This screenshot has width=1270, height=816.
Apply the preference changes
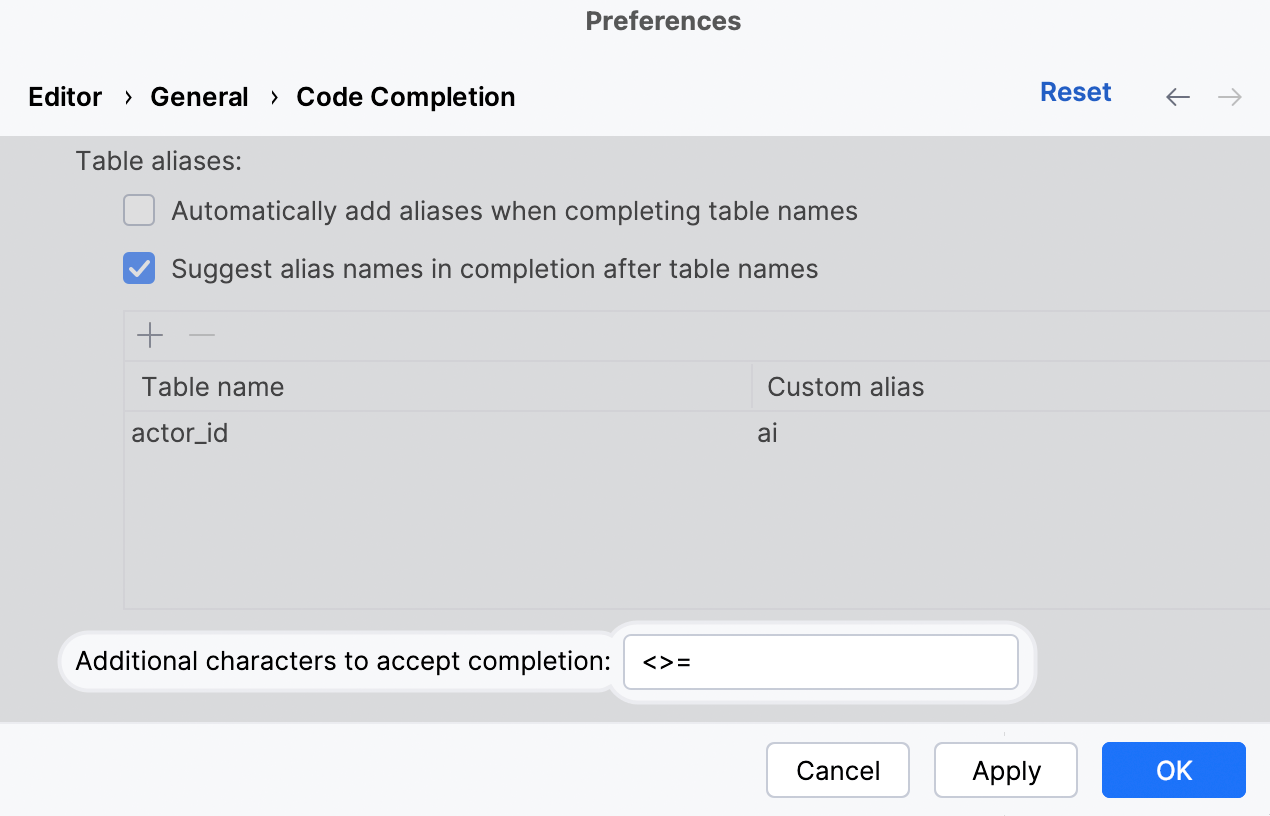(x=1006, y=770)
